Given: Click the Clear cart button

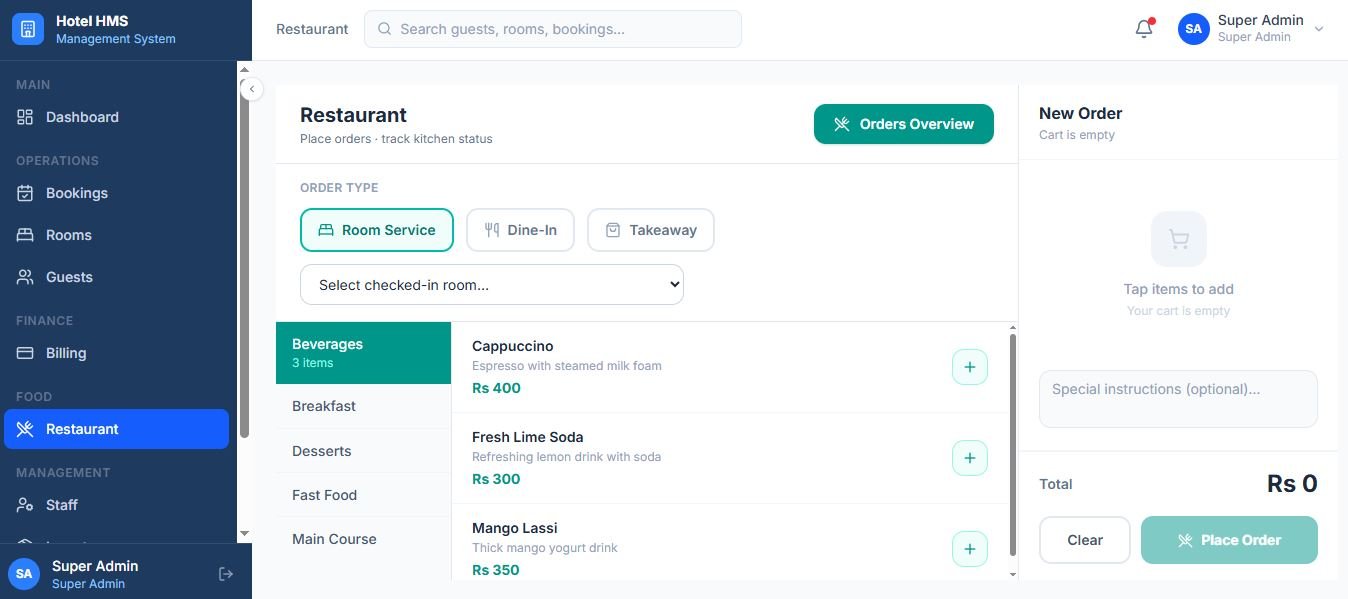Looking at the screenshot, I should pyautogui.click(x=1085, y=540).
